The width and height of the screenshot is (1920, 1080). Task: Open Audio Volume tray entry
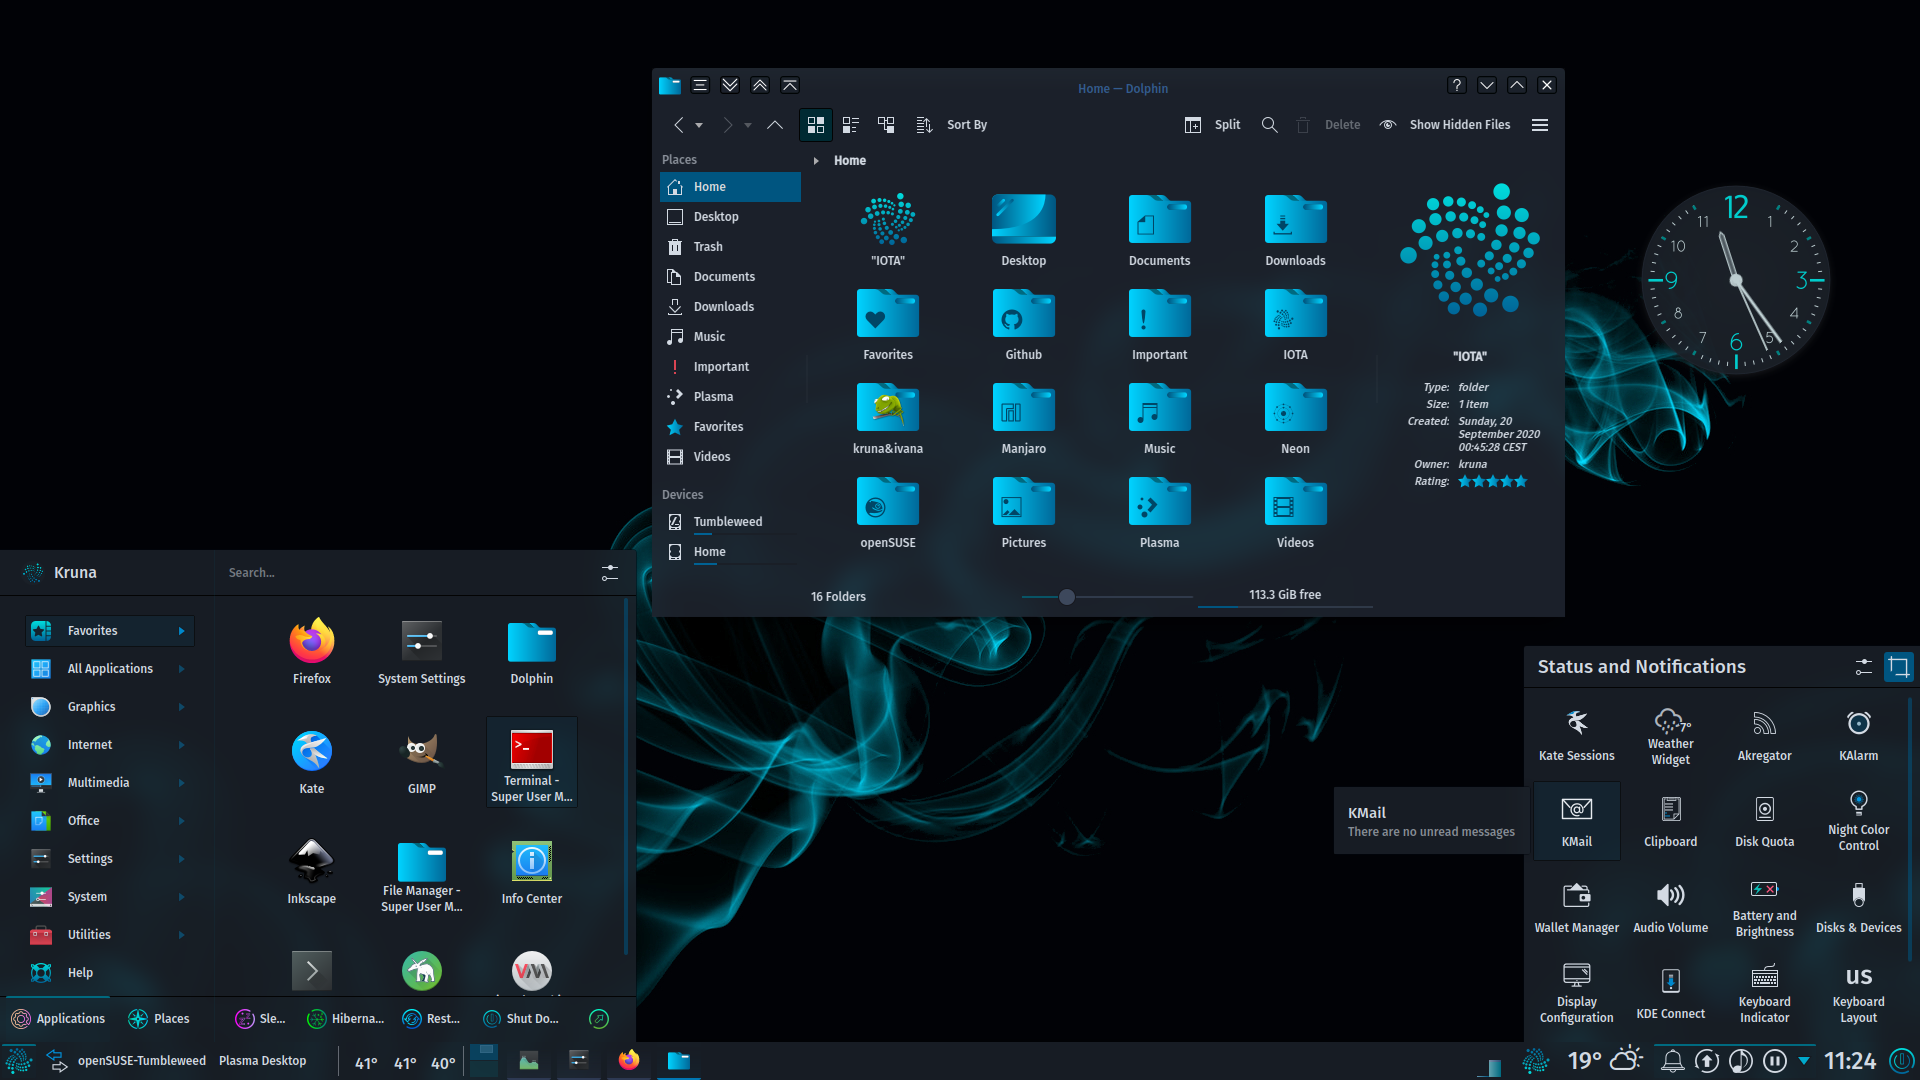click(1671, 908)
